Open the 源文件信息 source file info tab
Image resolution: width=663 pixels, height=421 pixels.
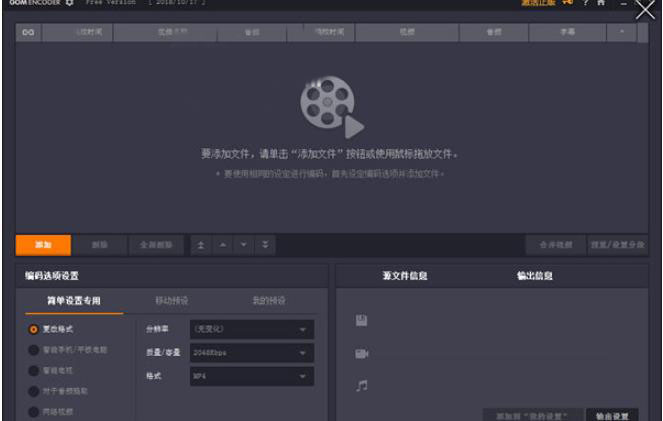(405, 276)
